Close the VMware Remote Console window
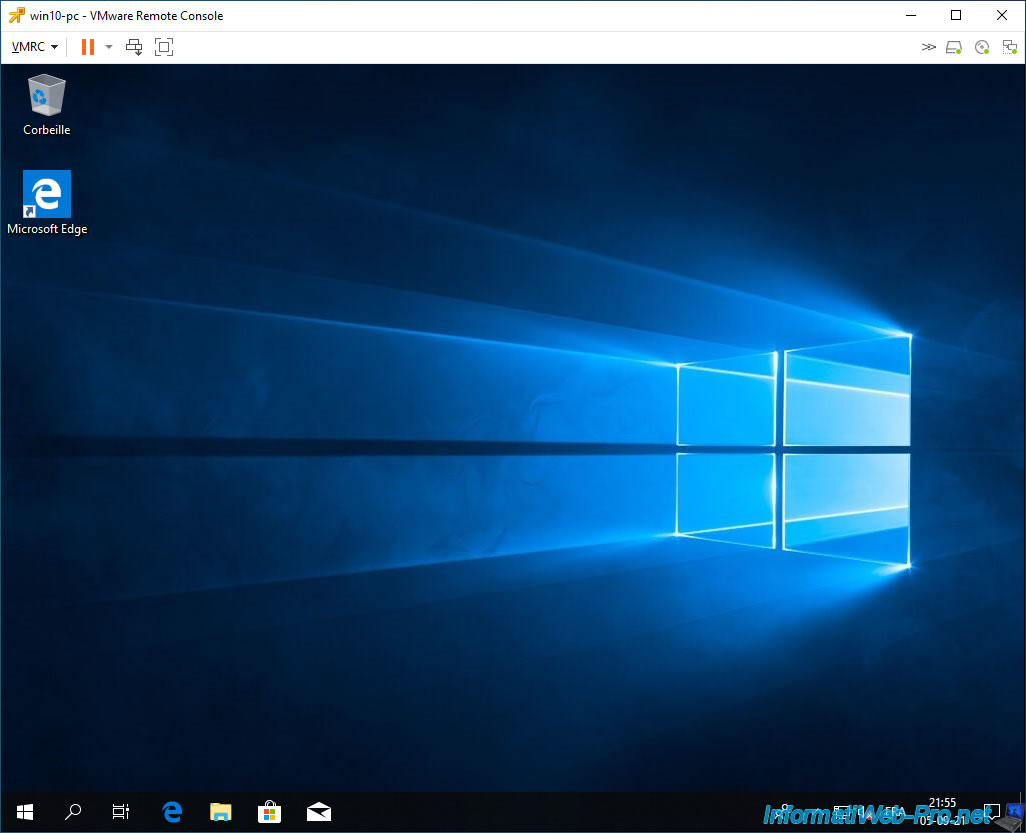The width and height of the screenshot is (1026, 833). pyautogui.click(x=1002, y=15)
